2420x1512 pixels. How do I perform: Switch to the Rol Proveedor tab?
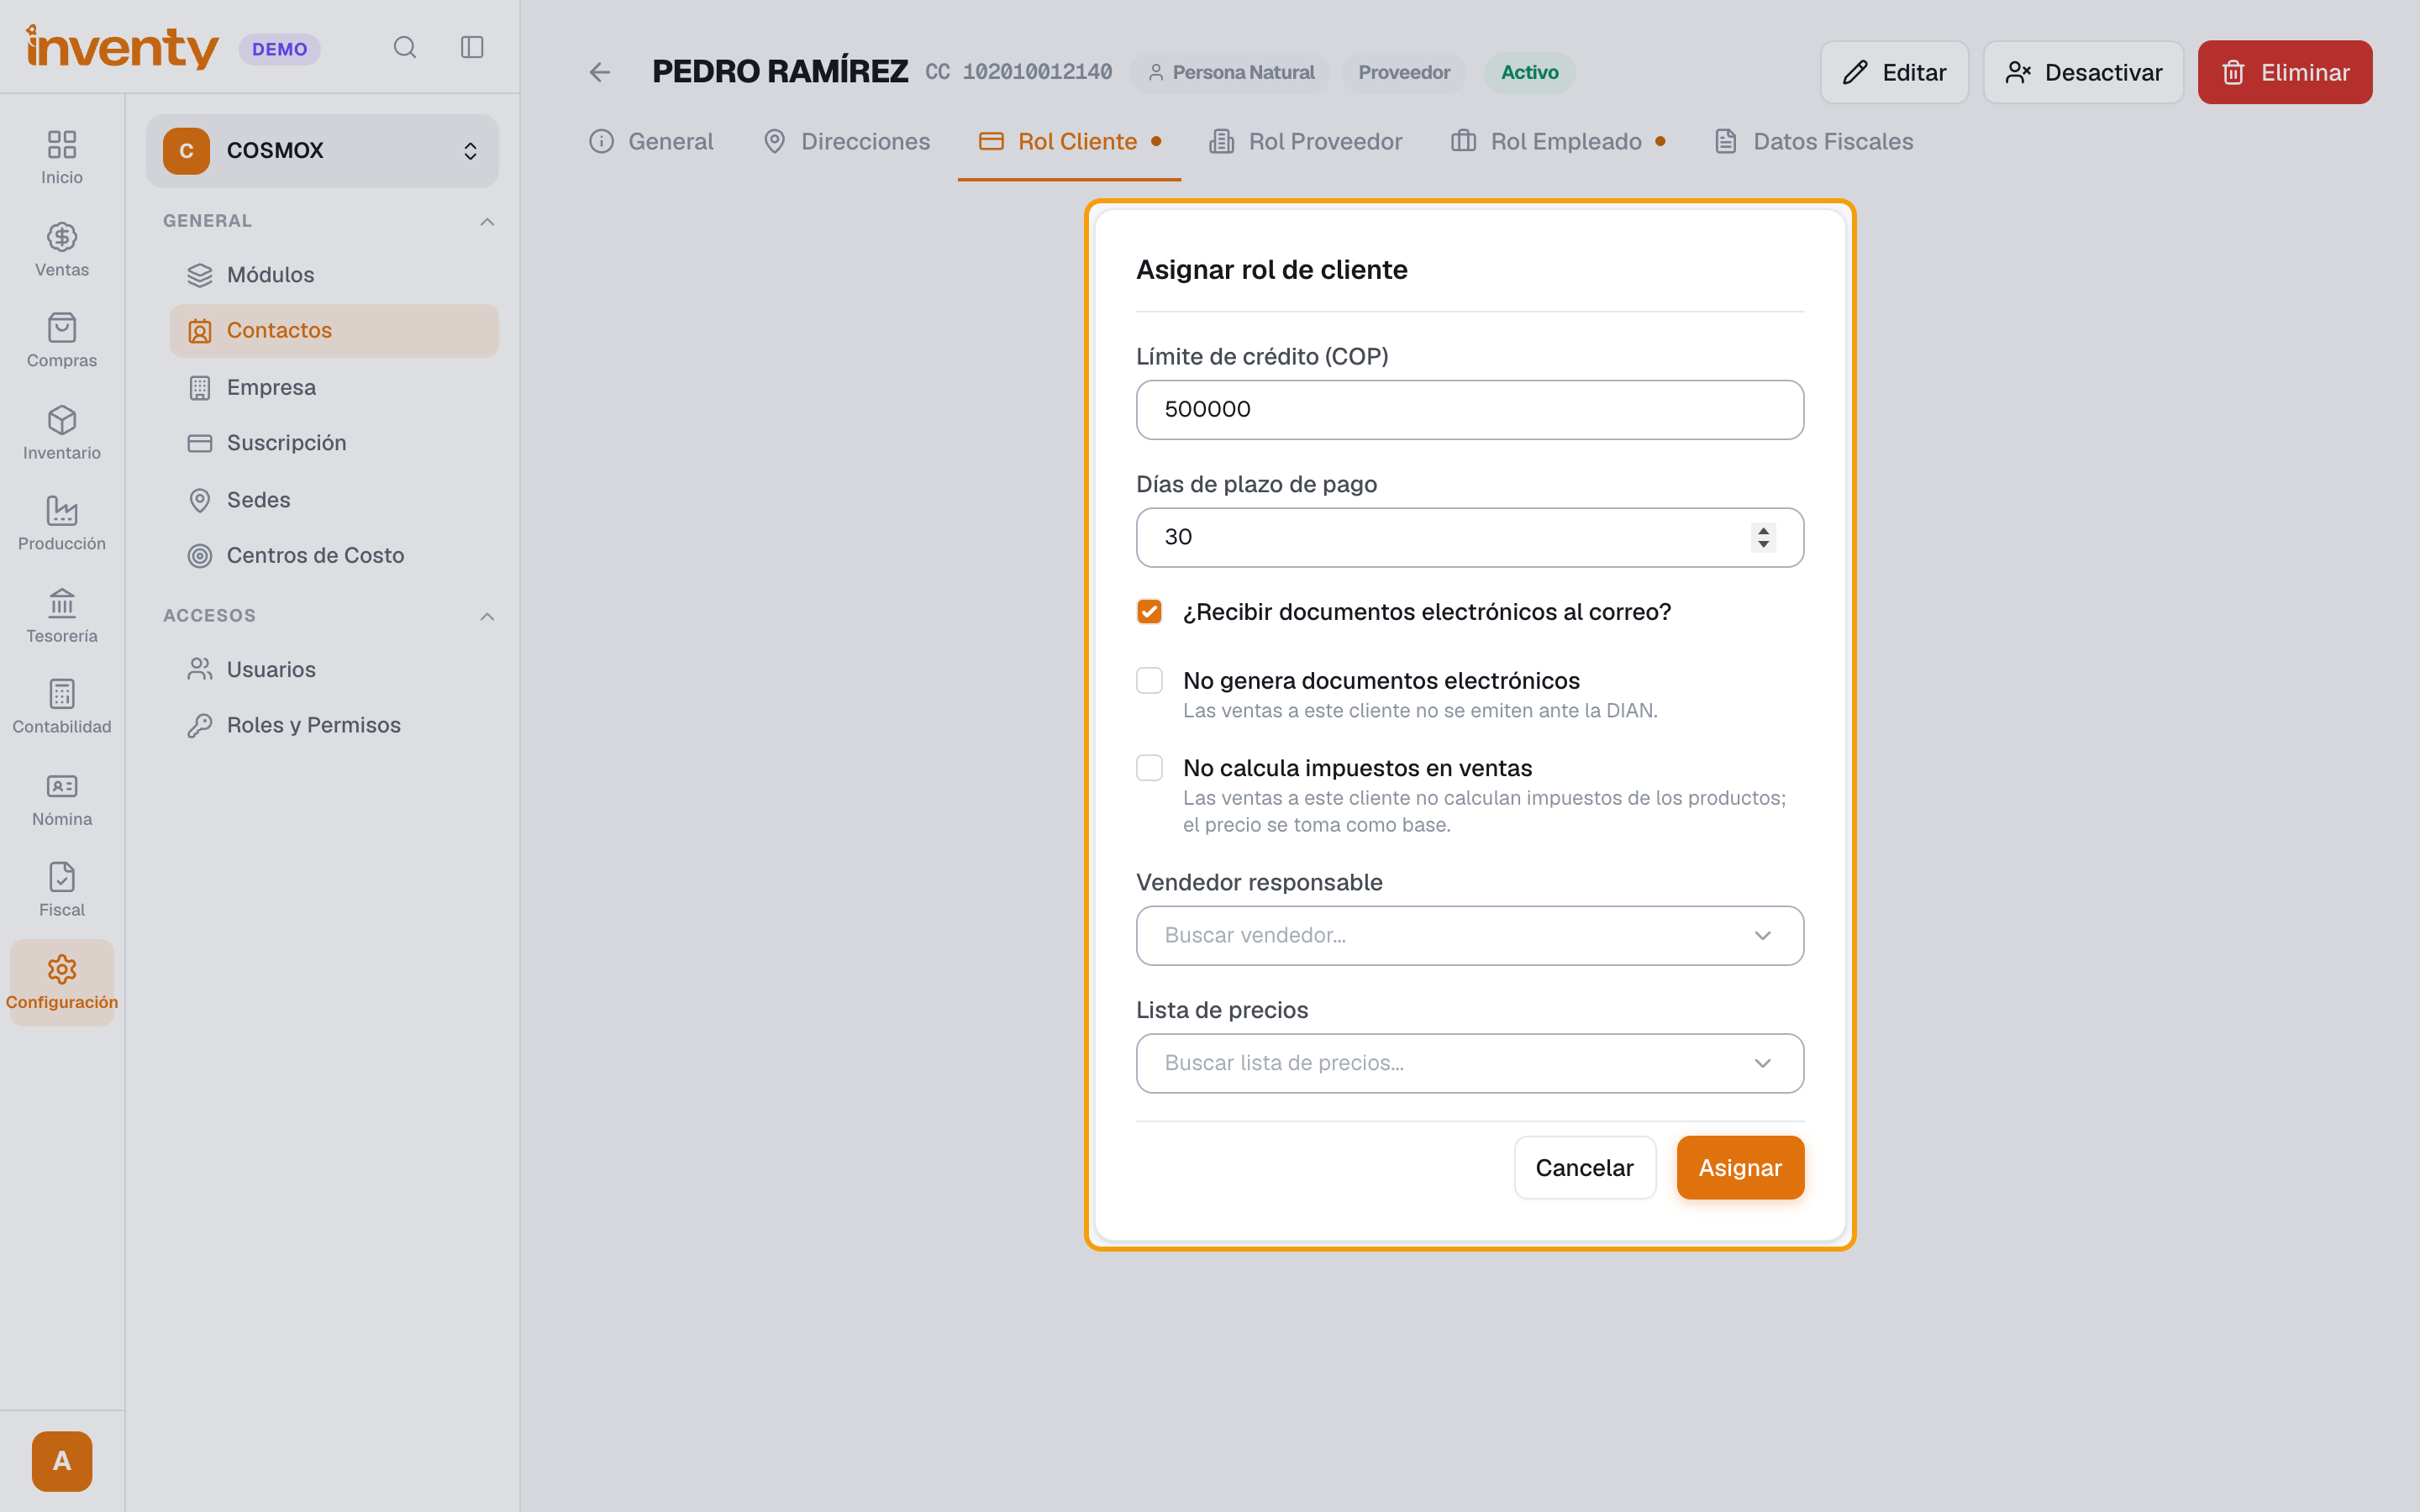pos(1305,142)
